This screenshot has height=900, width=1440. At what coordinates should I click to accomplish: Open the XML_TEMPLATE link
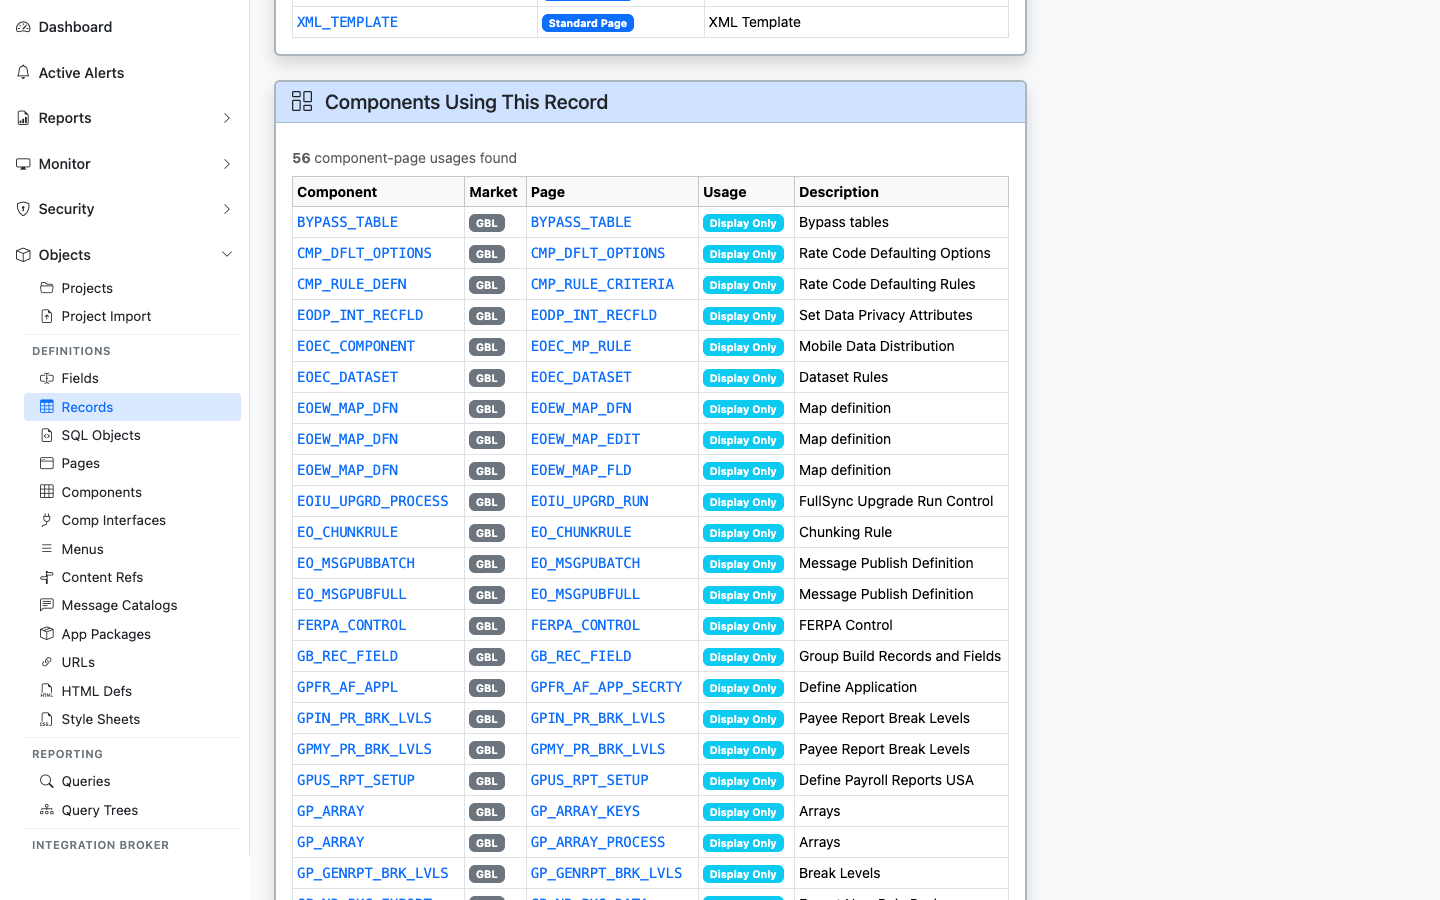point(347,22)
